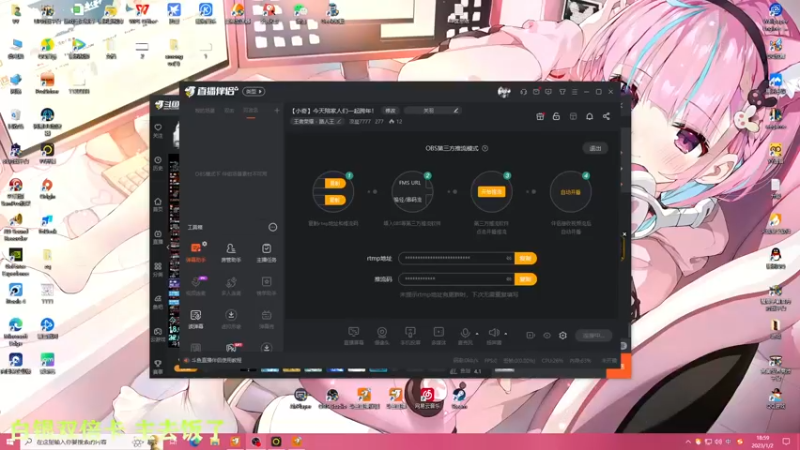Click the share icon
Screen dimensions: 800x450
606,116
